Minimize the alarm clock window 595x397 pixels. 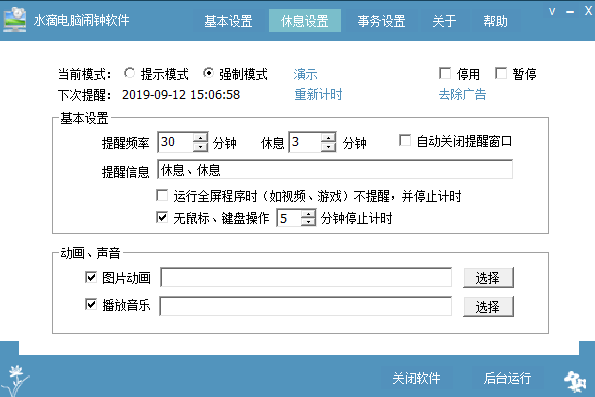(570, 12)
